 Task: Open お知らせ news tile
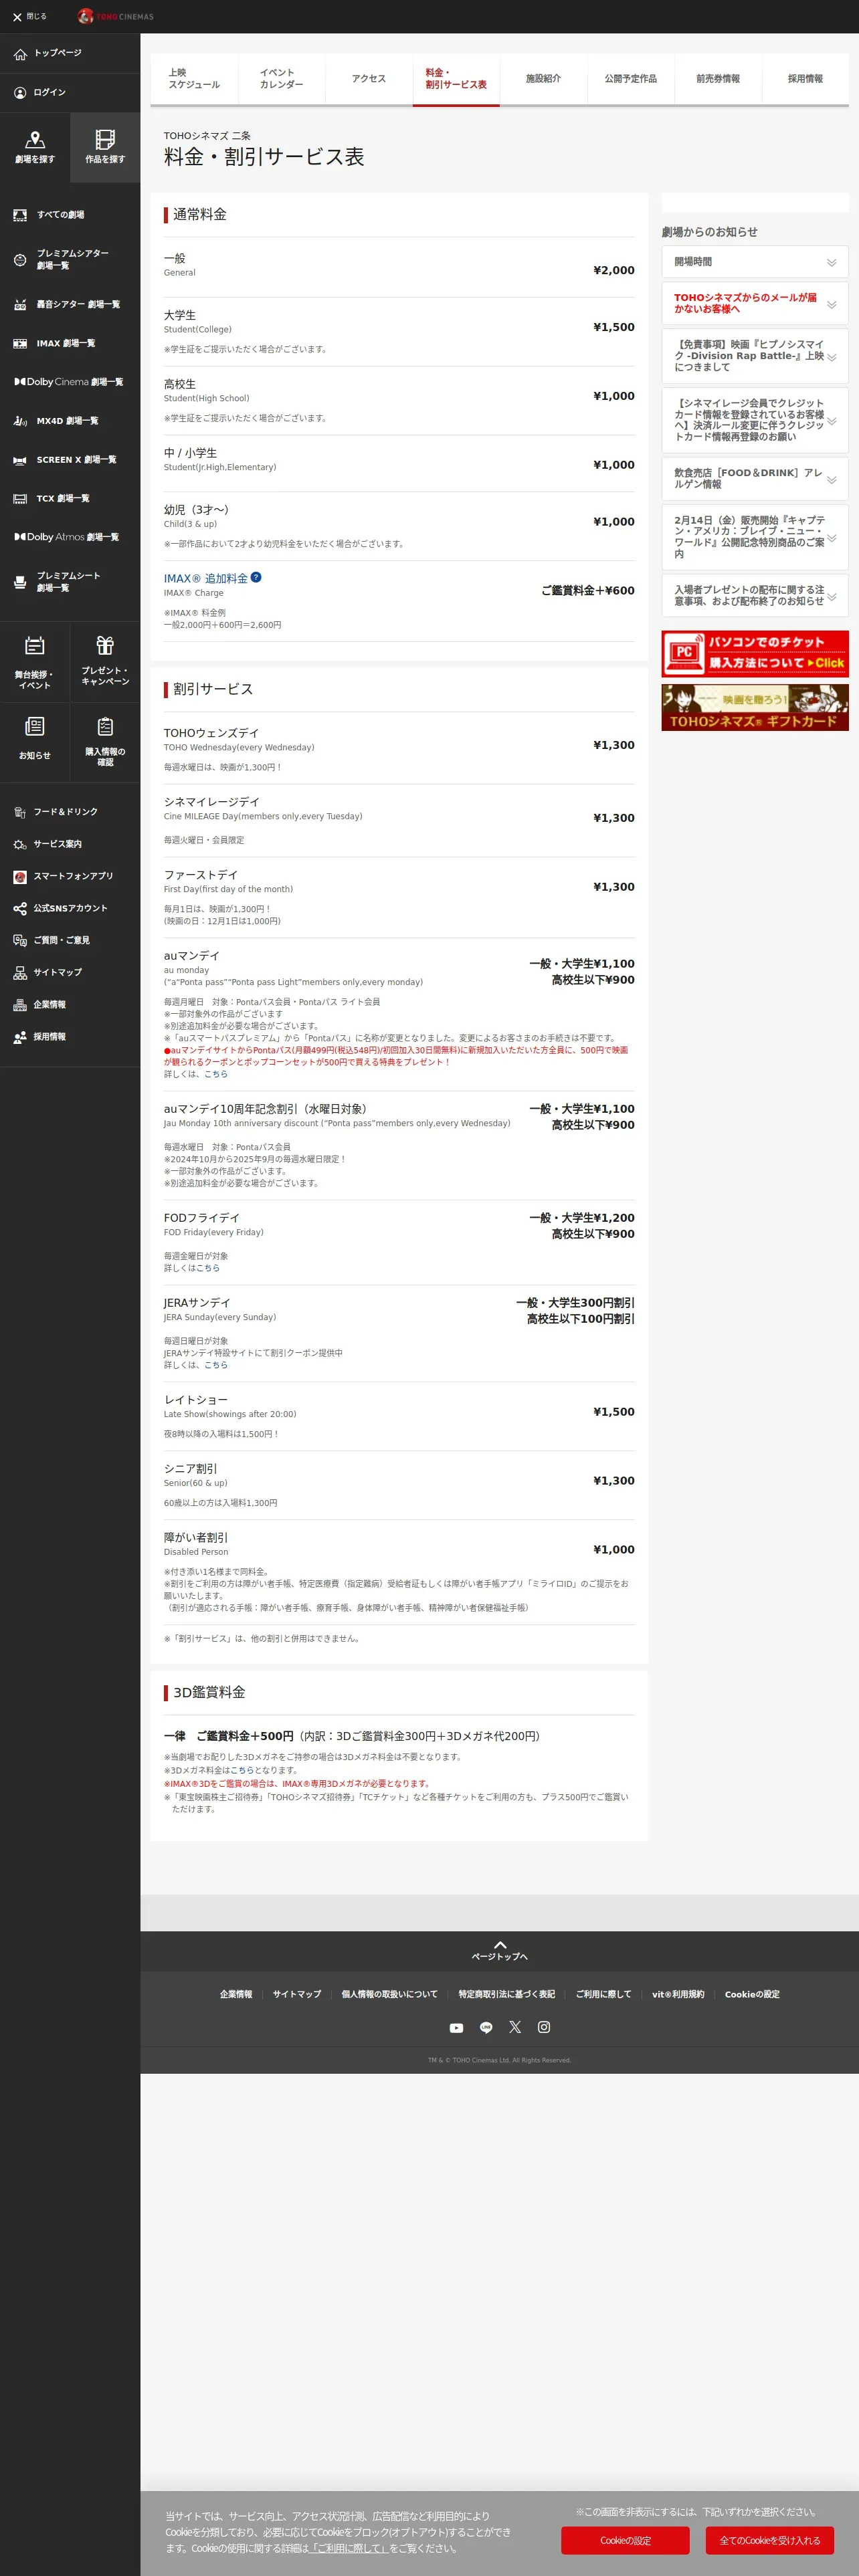35,742
